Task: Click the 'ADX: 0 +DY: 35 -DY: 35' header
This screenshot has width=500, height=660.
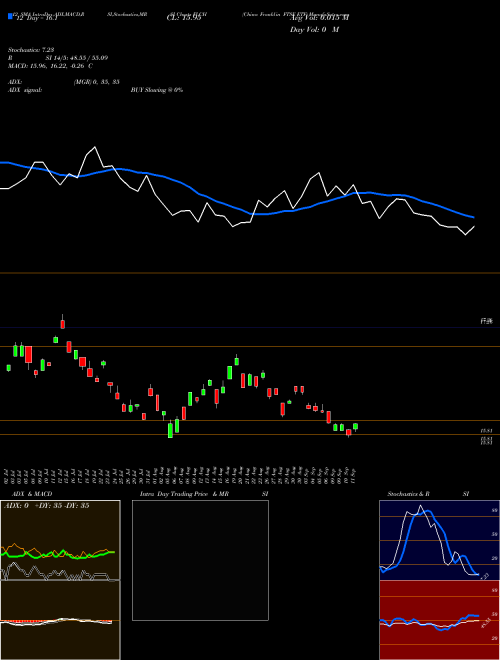Action: point(46,506)
